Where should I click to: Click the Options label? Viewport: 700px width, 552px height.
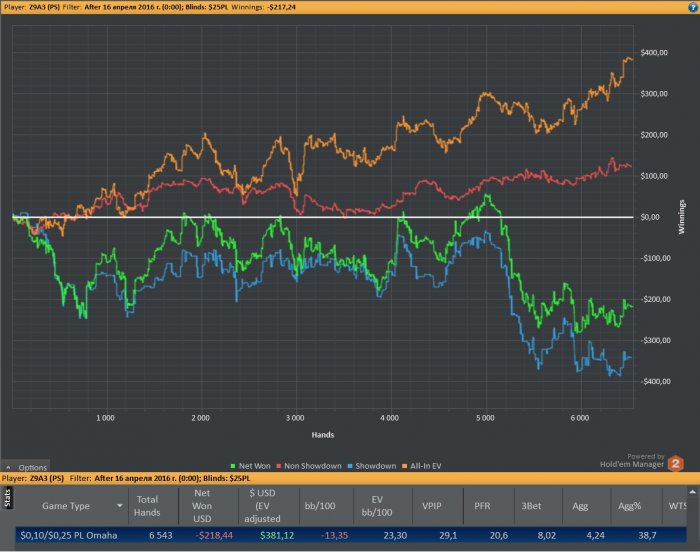tap(33, 467)
